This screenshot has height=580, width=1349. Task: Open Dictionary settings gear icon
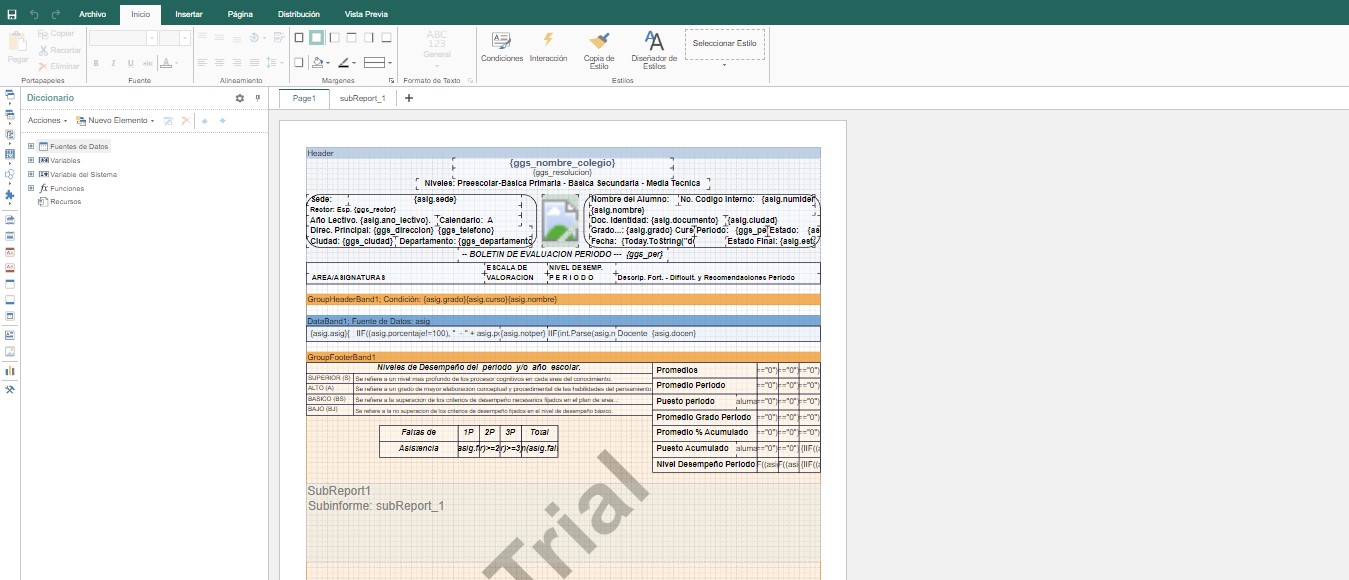239,98
